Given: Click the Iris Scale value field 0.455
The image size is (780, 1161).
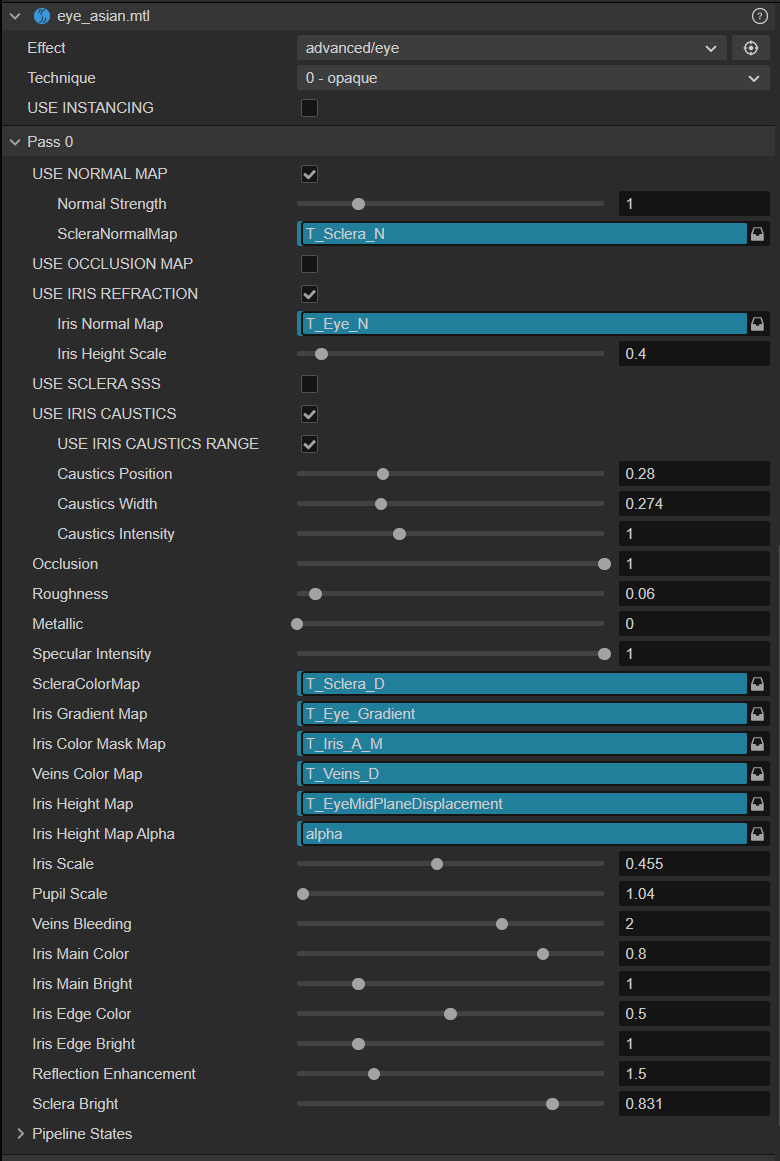Looking at the screenshot, I should click(x=694, y=864).
